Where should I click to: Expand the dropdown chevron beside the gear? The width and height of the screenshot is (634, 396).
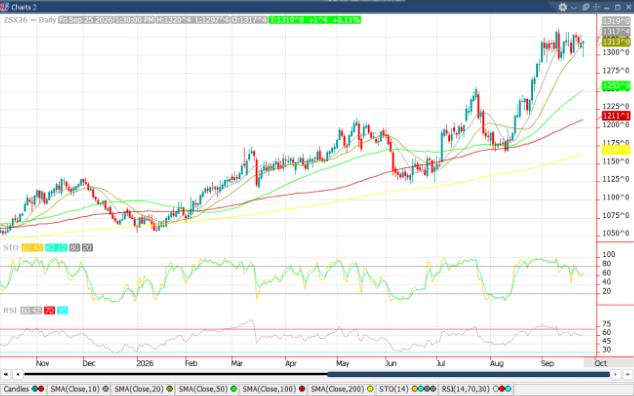click(x=574, y=7)
